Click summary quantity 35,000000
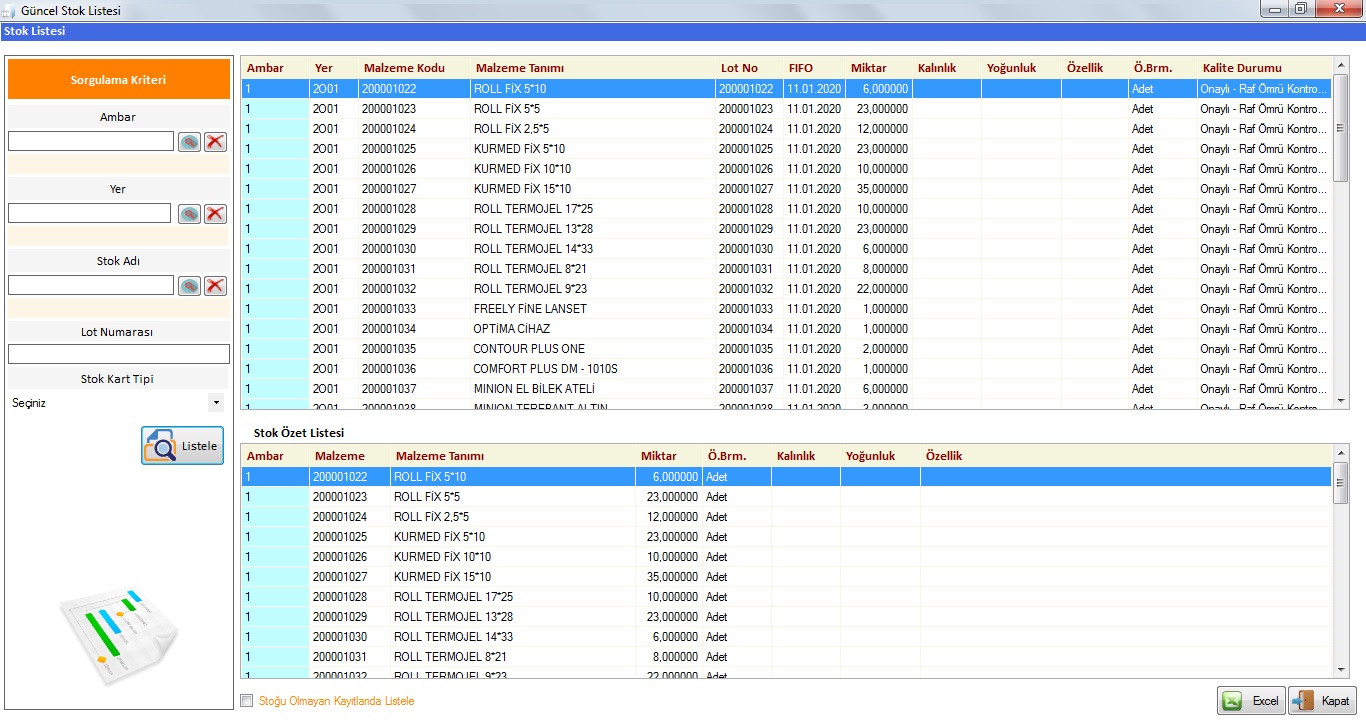 (x=670, y=577)
